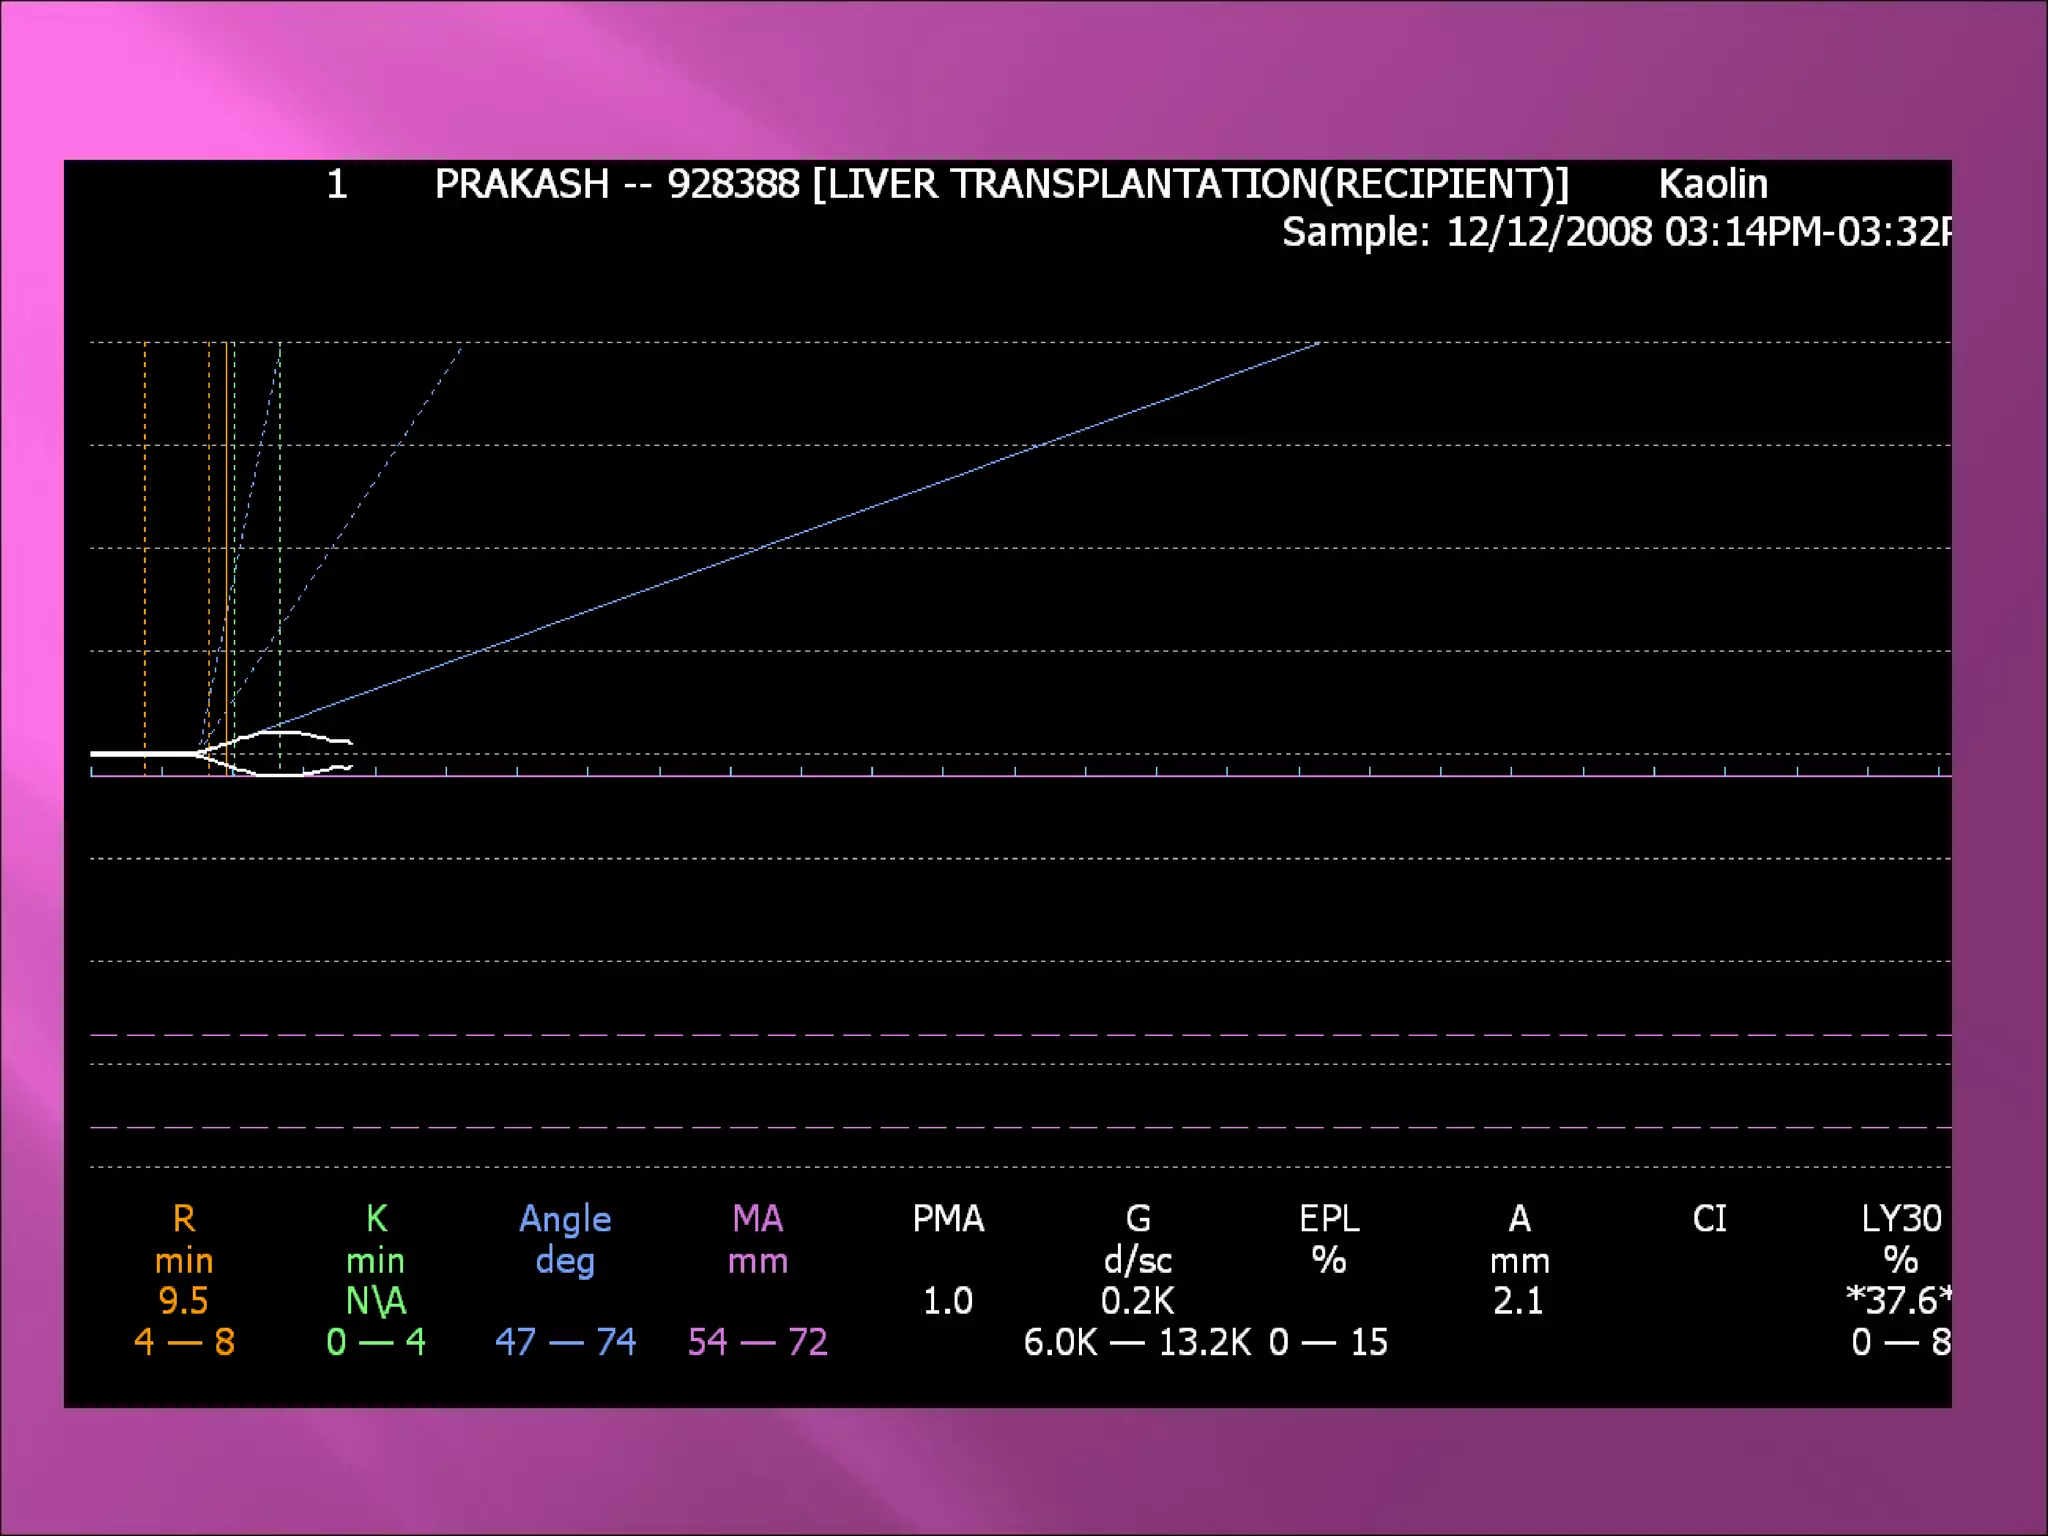Click the R range 4 — 8
Screen dimensions: 2048x1536
tap(184, 1342)
